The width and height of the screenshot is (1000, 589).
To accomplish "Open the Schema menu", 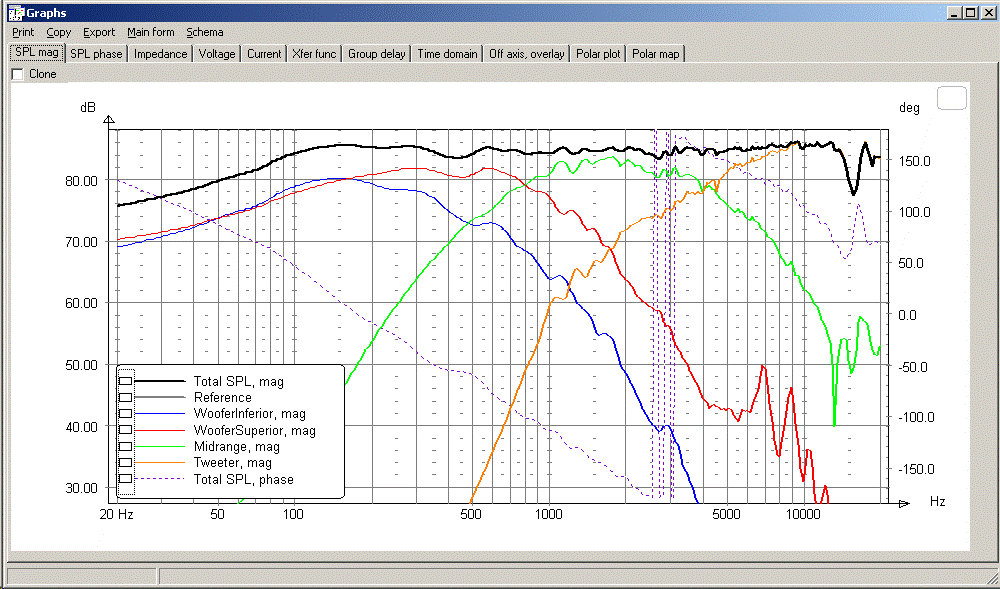I will 205,32.
